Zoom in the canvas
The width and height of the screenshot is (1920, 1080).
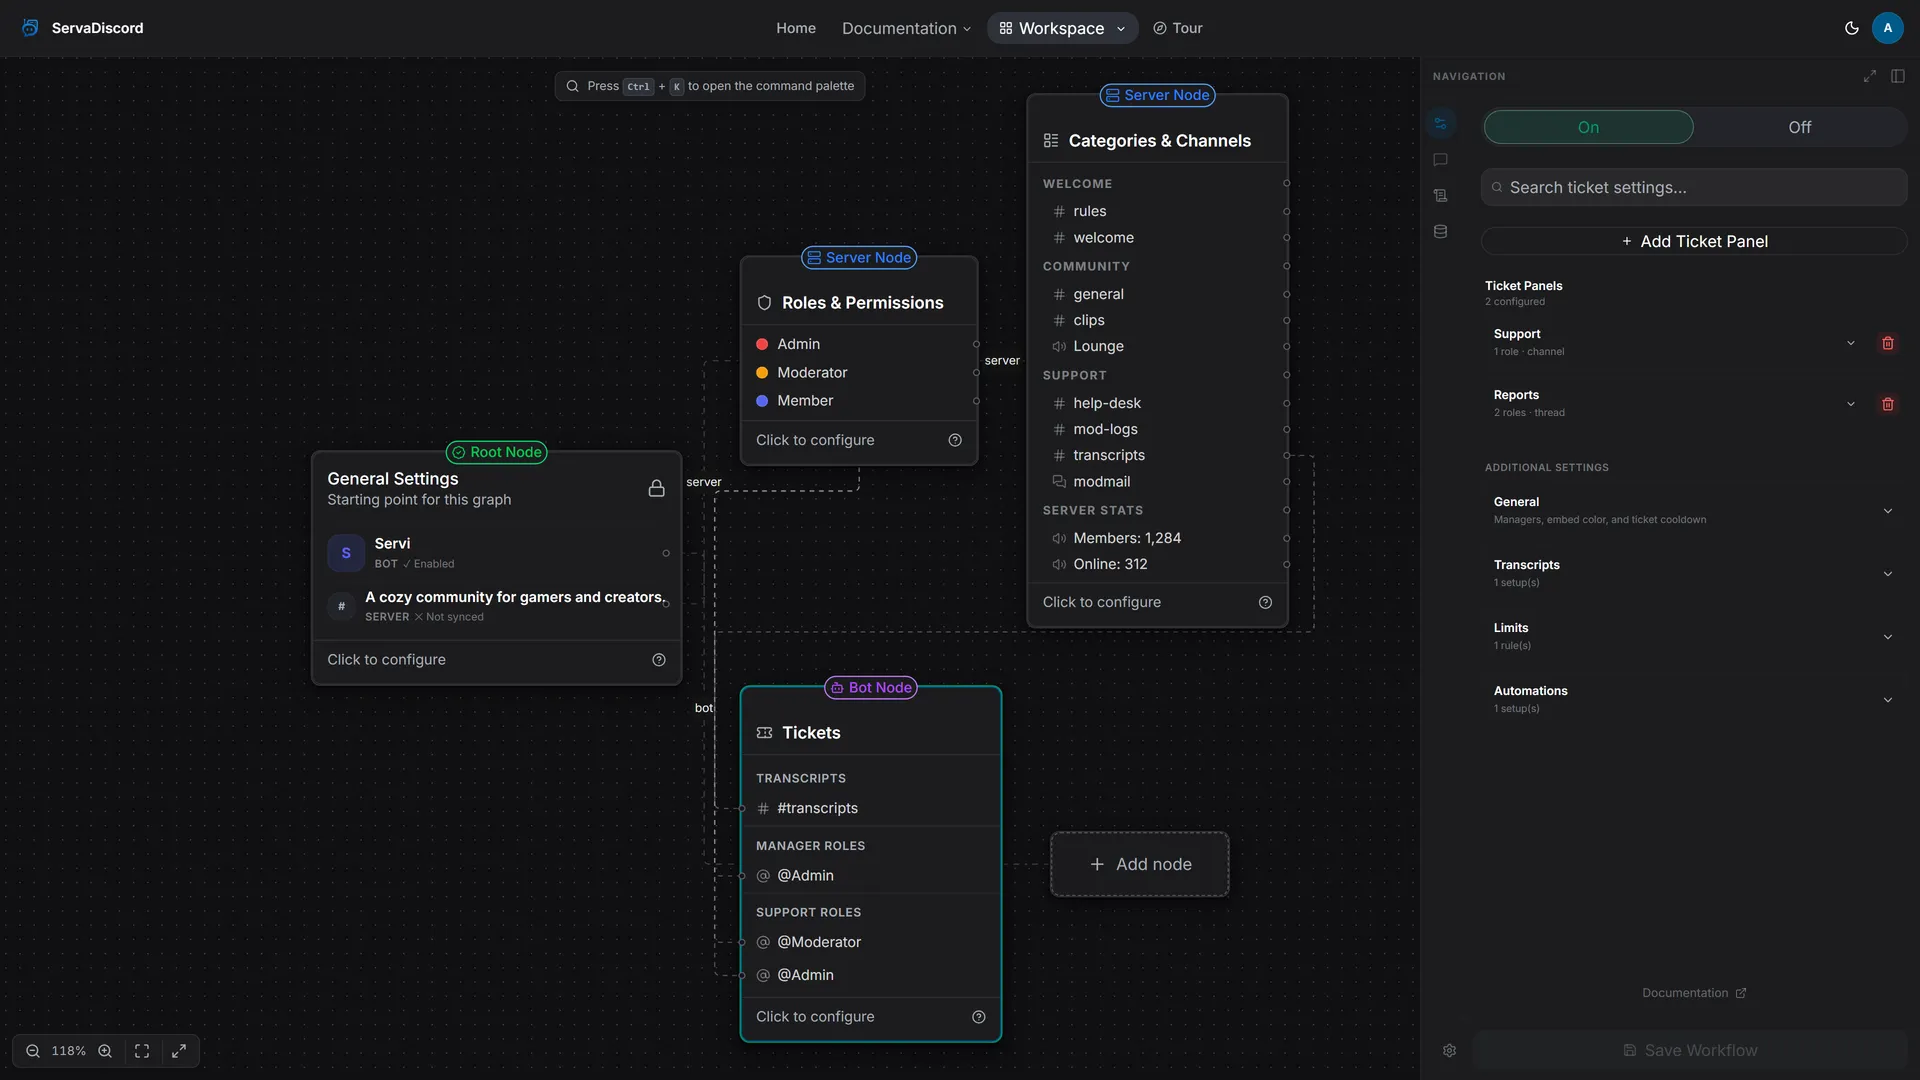coord(105,1051)
